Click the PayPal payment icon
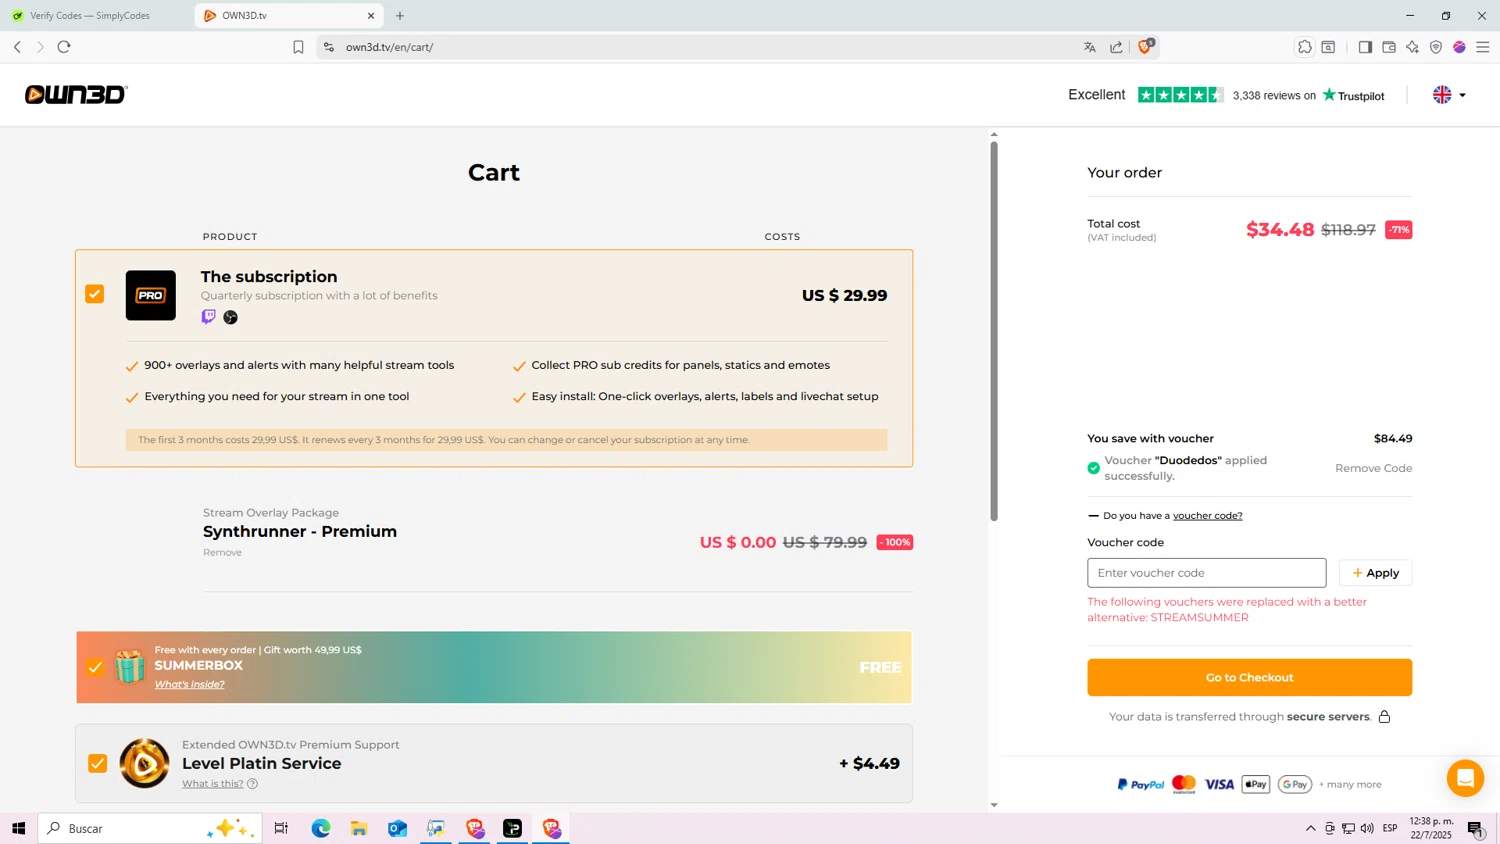 coord(1141,784)
